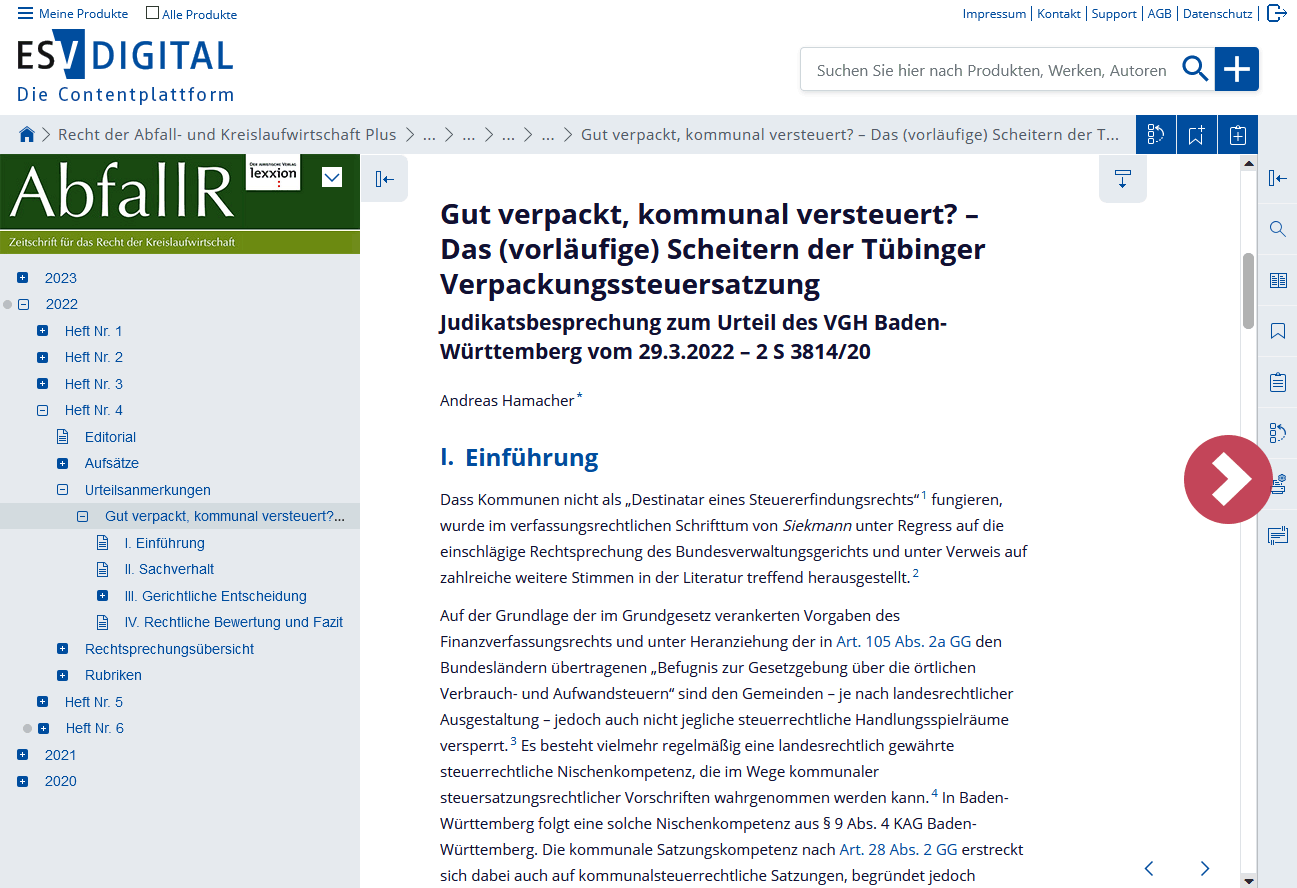Open the search magnifier in the search bar

[x=1196, y=69]
